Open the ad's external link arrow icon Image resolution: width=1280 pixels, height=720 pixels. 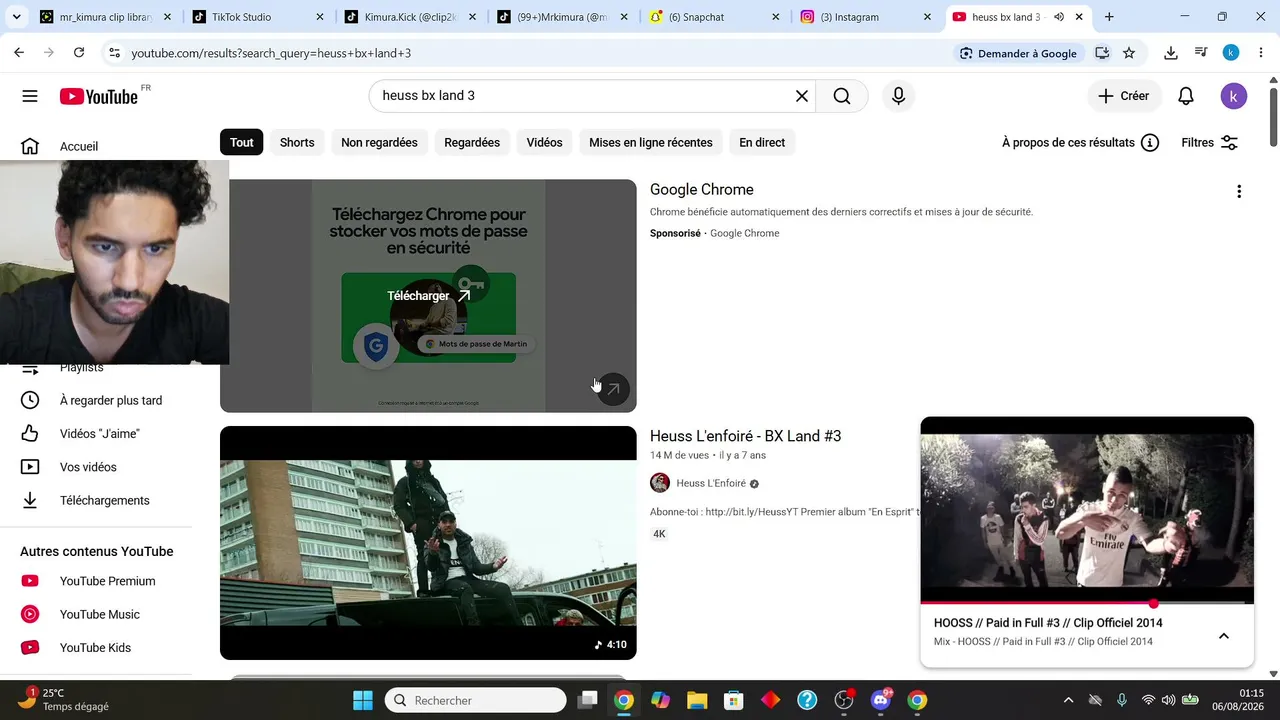click(x=613, y=389)
